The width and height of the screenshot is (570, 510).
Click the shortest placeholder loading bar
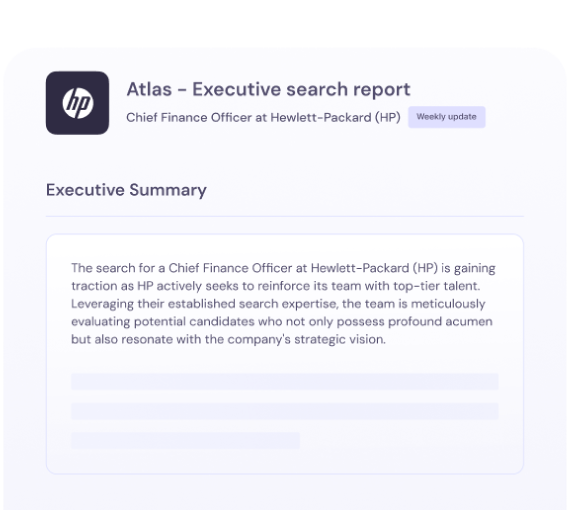[x=185, y=440]
